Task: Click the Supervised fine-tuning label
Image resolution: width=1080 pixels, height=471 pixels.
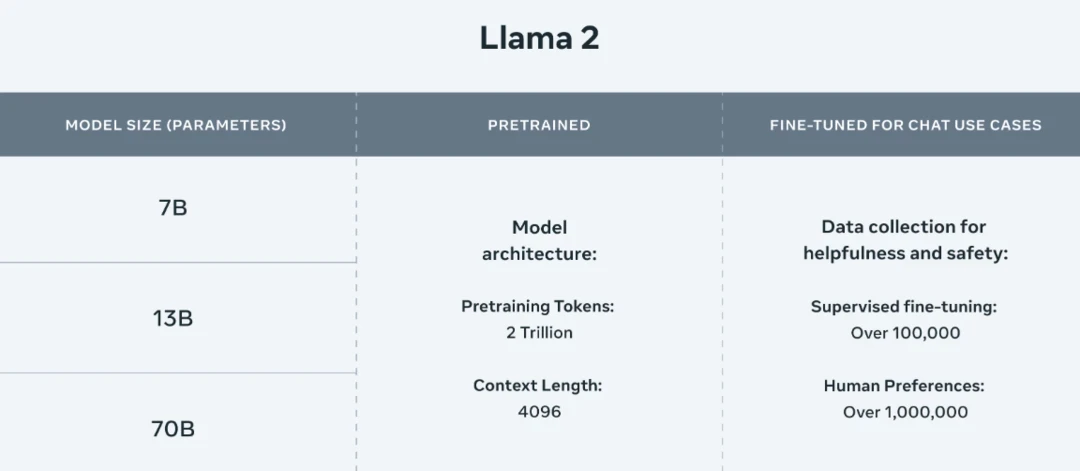Action: click(904, 306)
